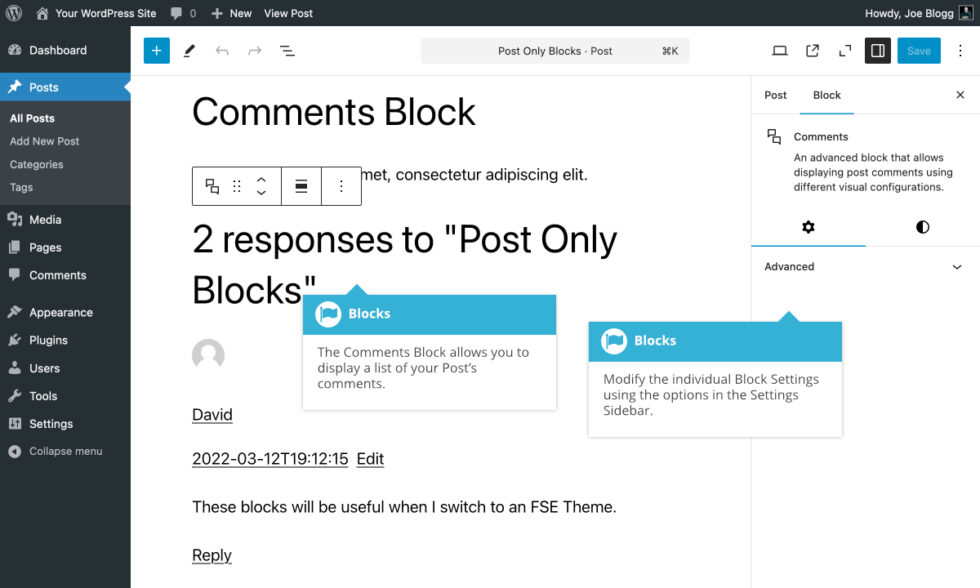
Task: Open Plugins menu
Action: click(65, 340)
